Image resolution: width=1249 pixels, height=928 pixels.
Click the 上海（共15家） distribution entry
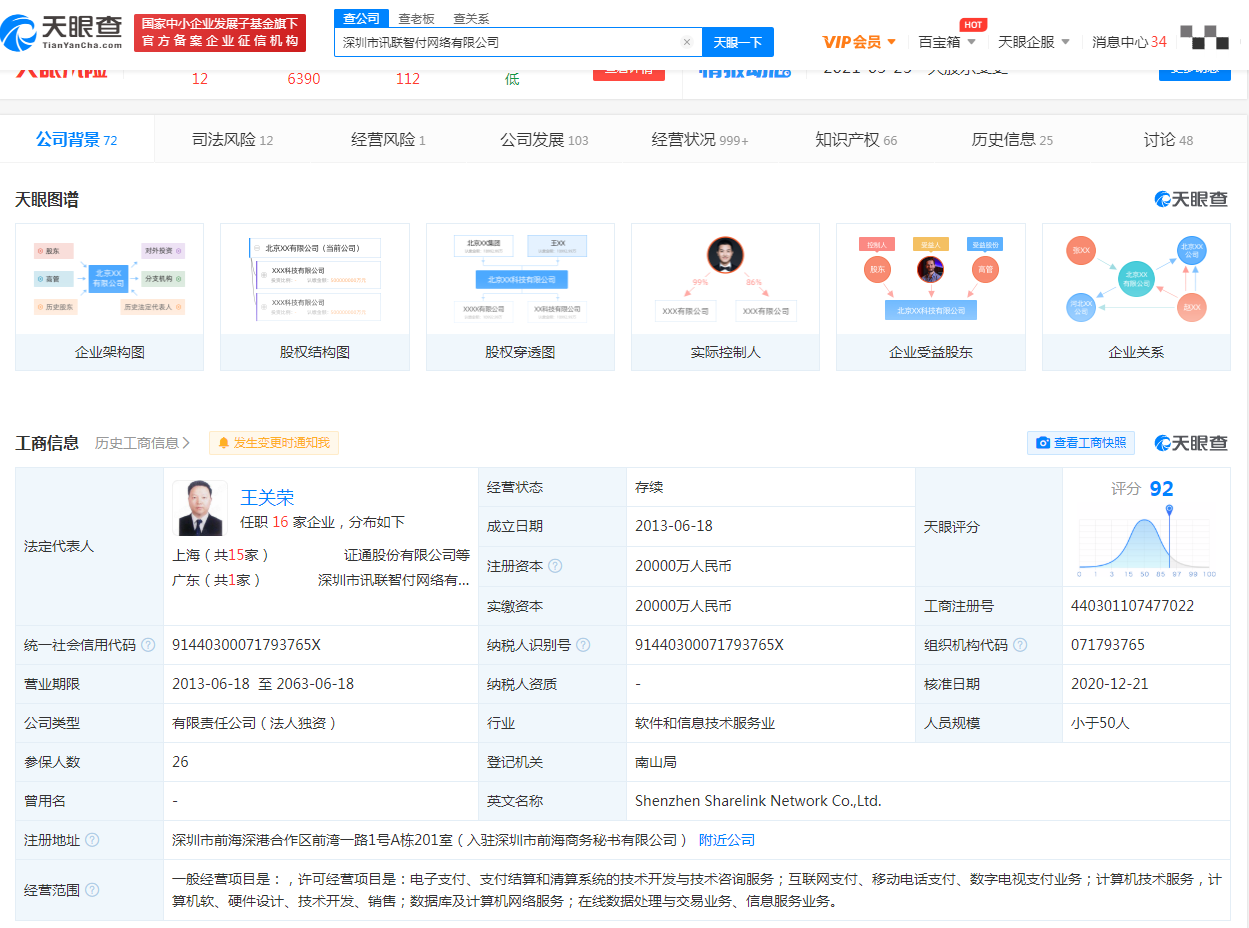click(x=221, y=554)
